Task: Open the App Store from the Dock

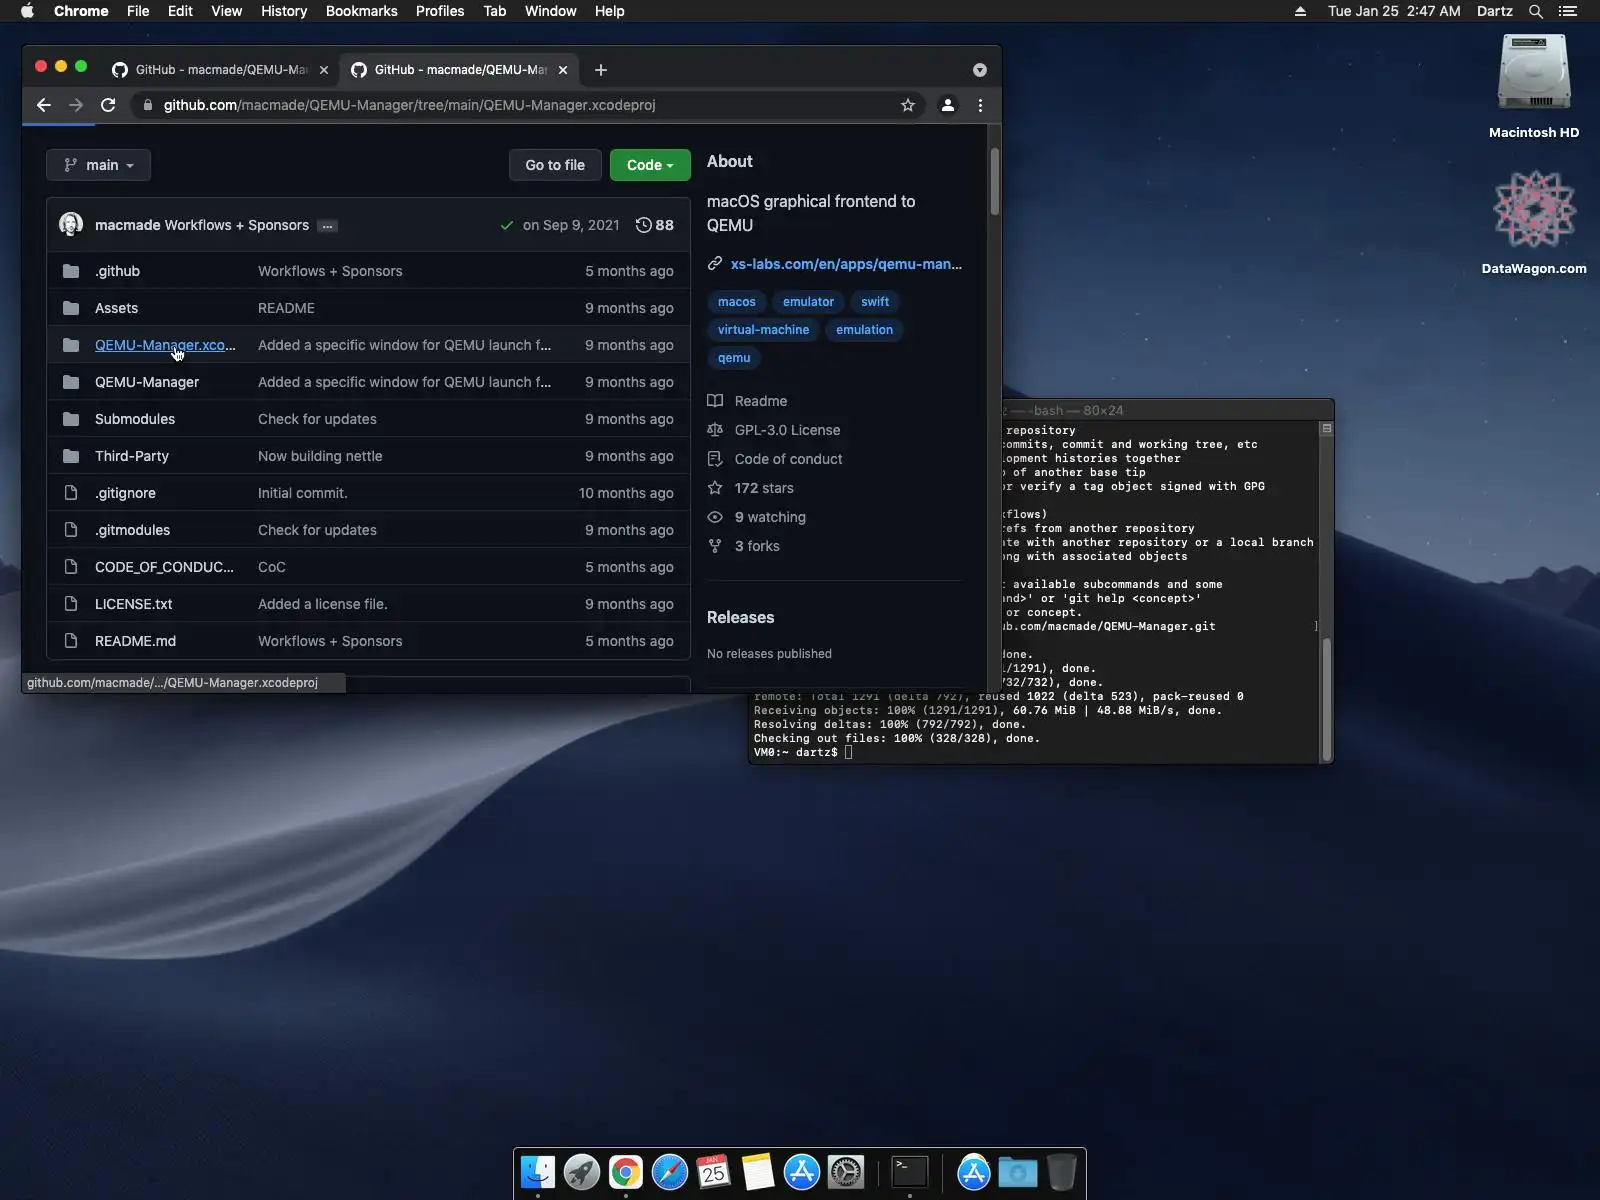Action: [x=802, y=1172]
